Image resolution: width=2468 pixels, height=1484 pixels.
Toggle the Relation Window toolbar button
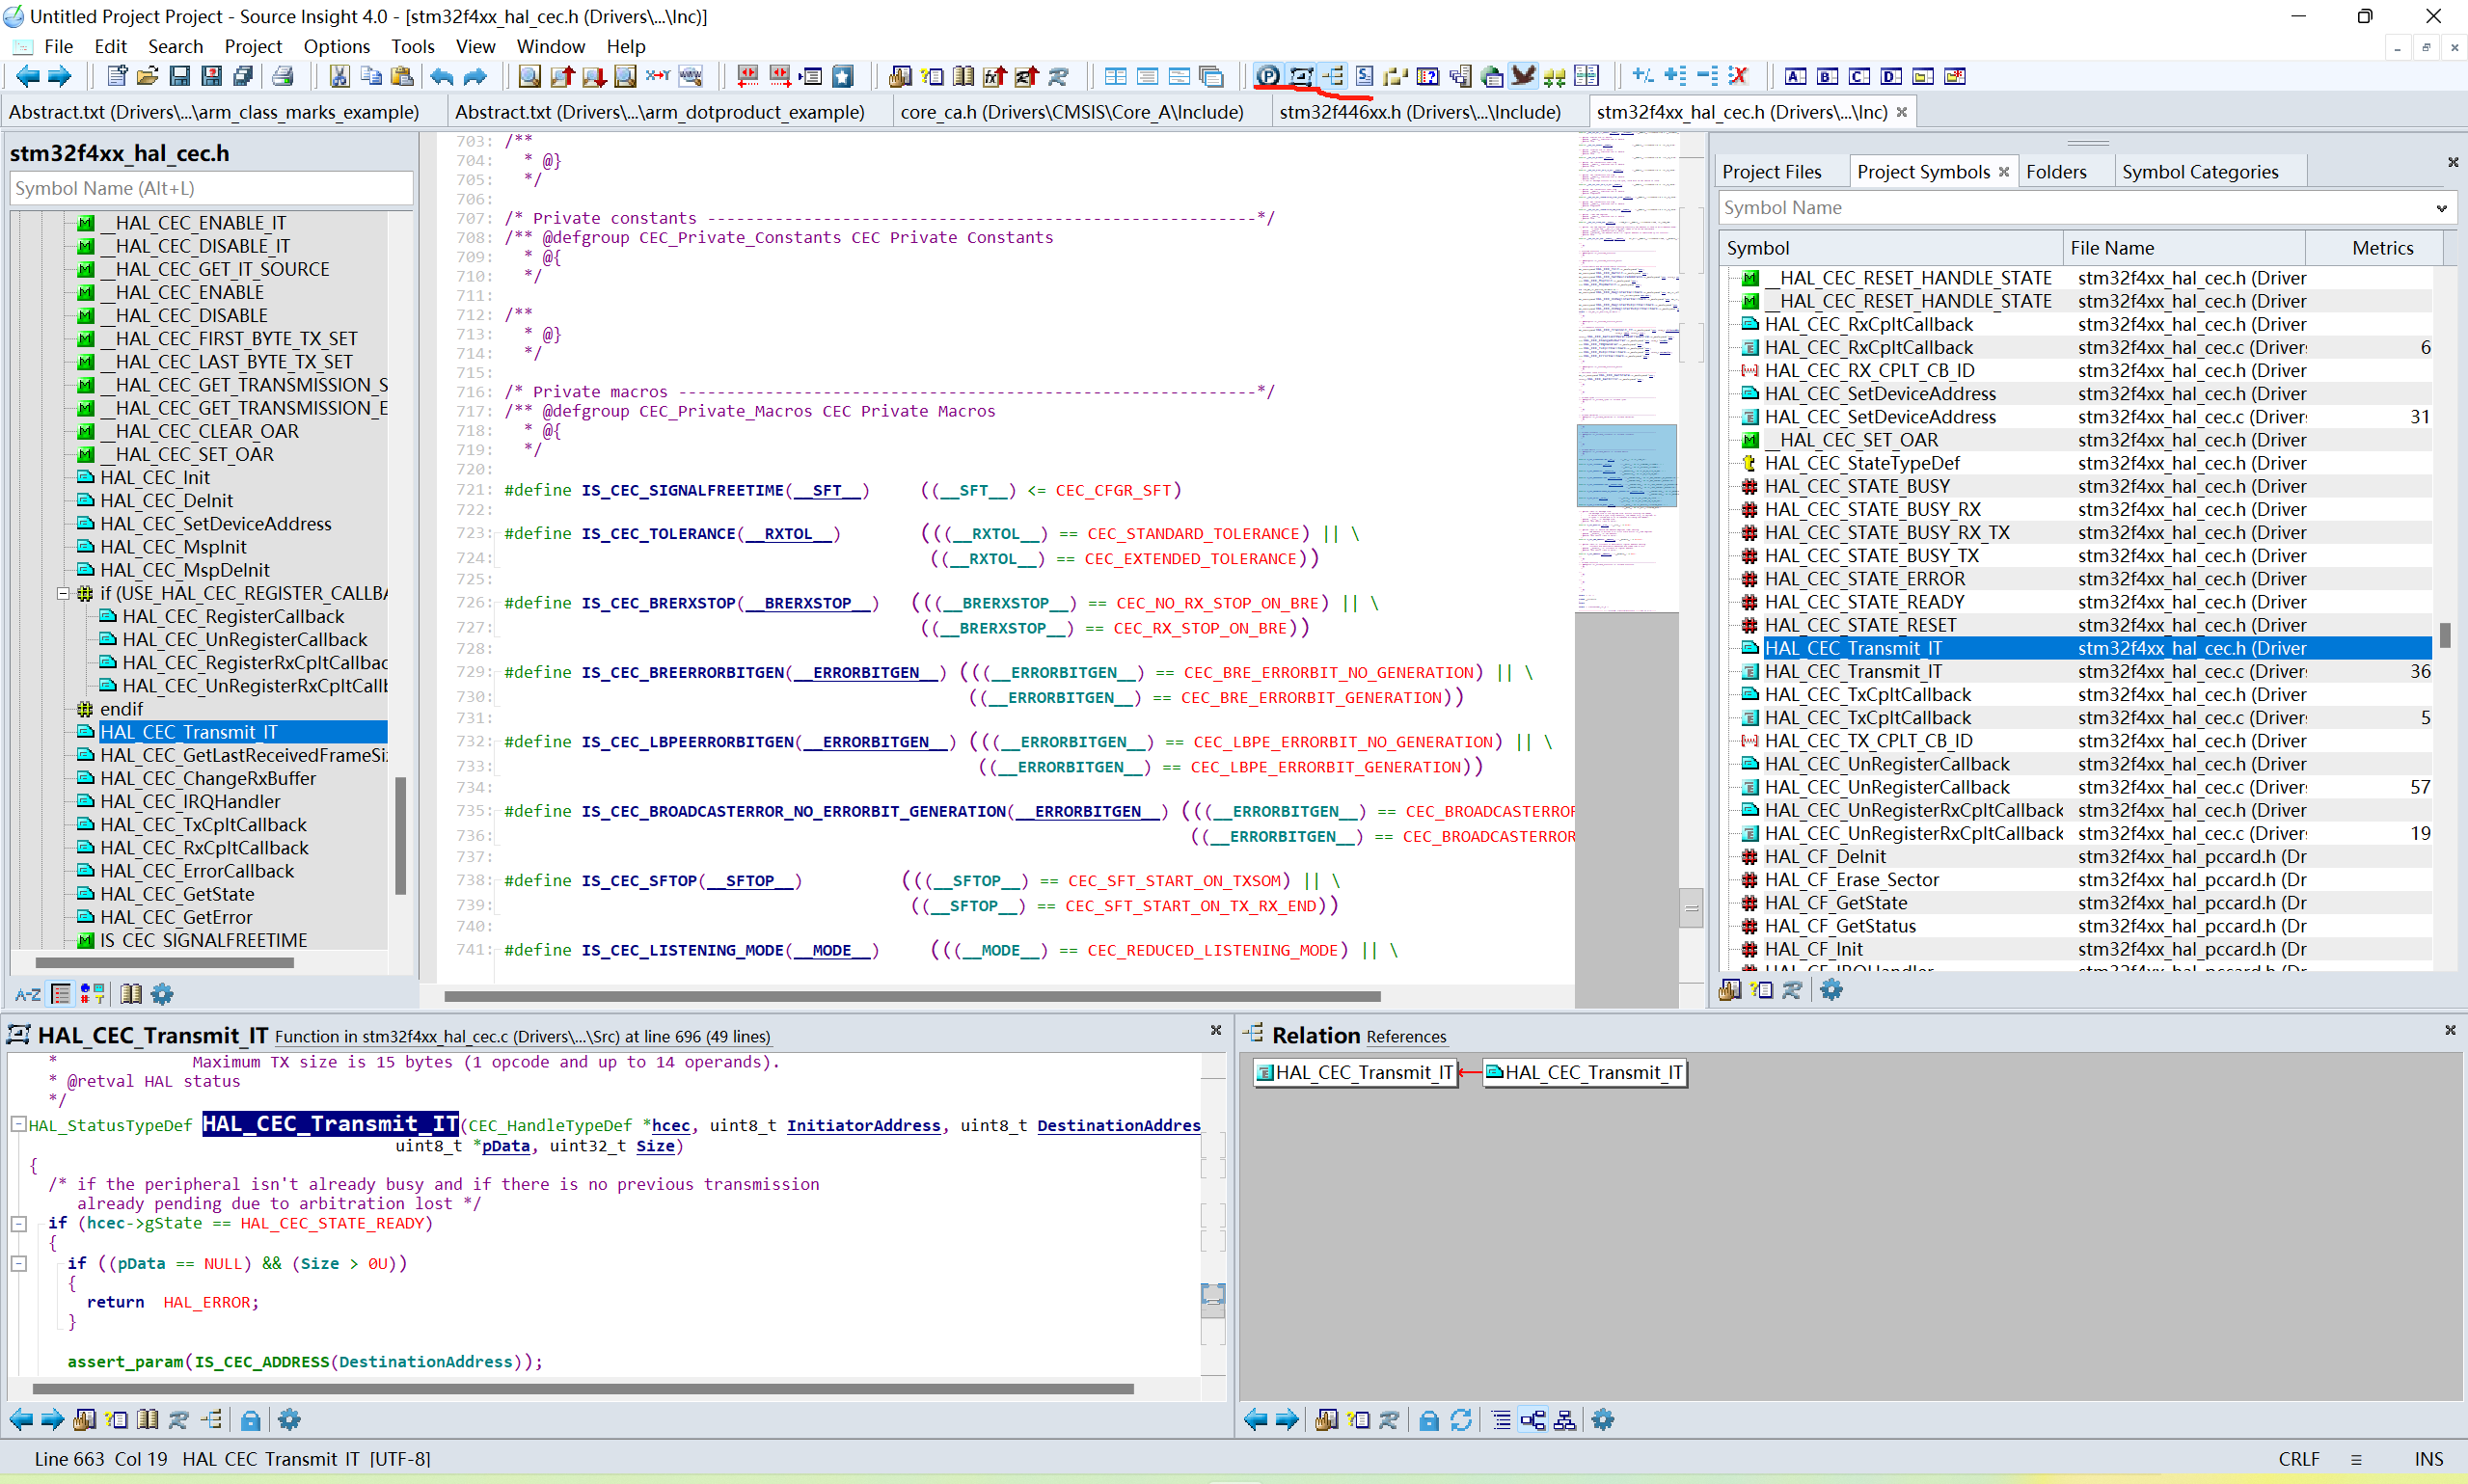coord(1333,76)
